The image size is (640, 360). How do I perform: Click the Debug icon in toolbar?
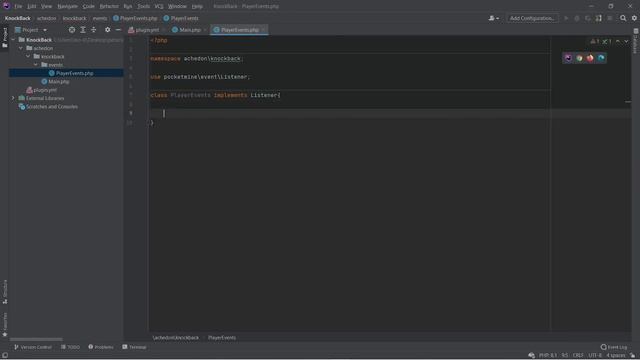[577, 18]
